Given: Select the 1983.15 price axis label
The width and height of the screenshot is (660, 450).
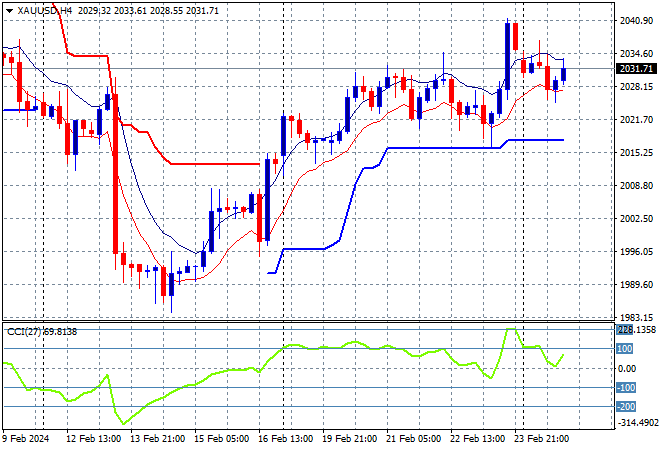Looking at the screenshot, I should tap(636, 317).
